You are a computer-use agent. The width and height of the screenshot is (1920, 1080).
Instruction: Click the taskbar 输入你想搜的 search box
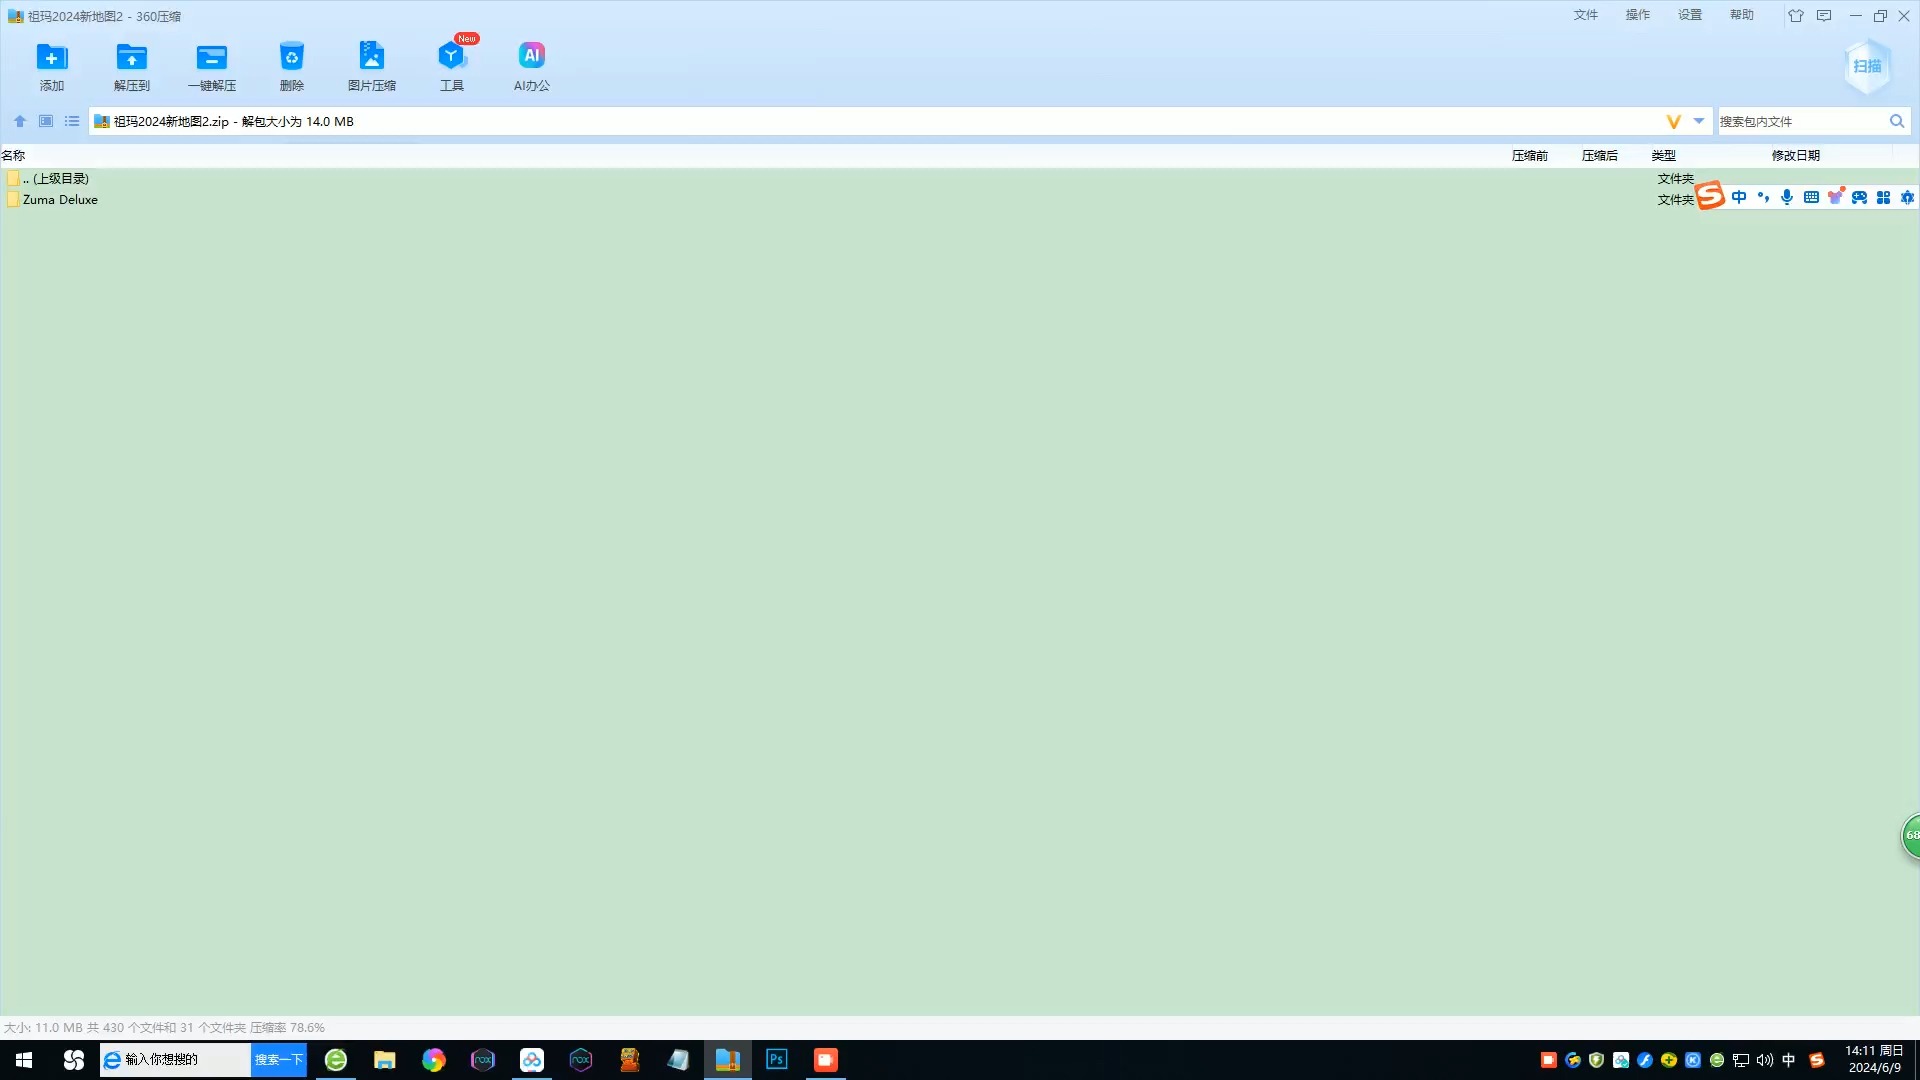point(175,1060)
